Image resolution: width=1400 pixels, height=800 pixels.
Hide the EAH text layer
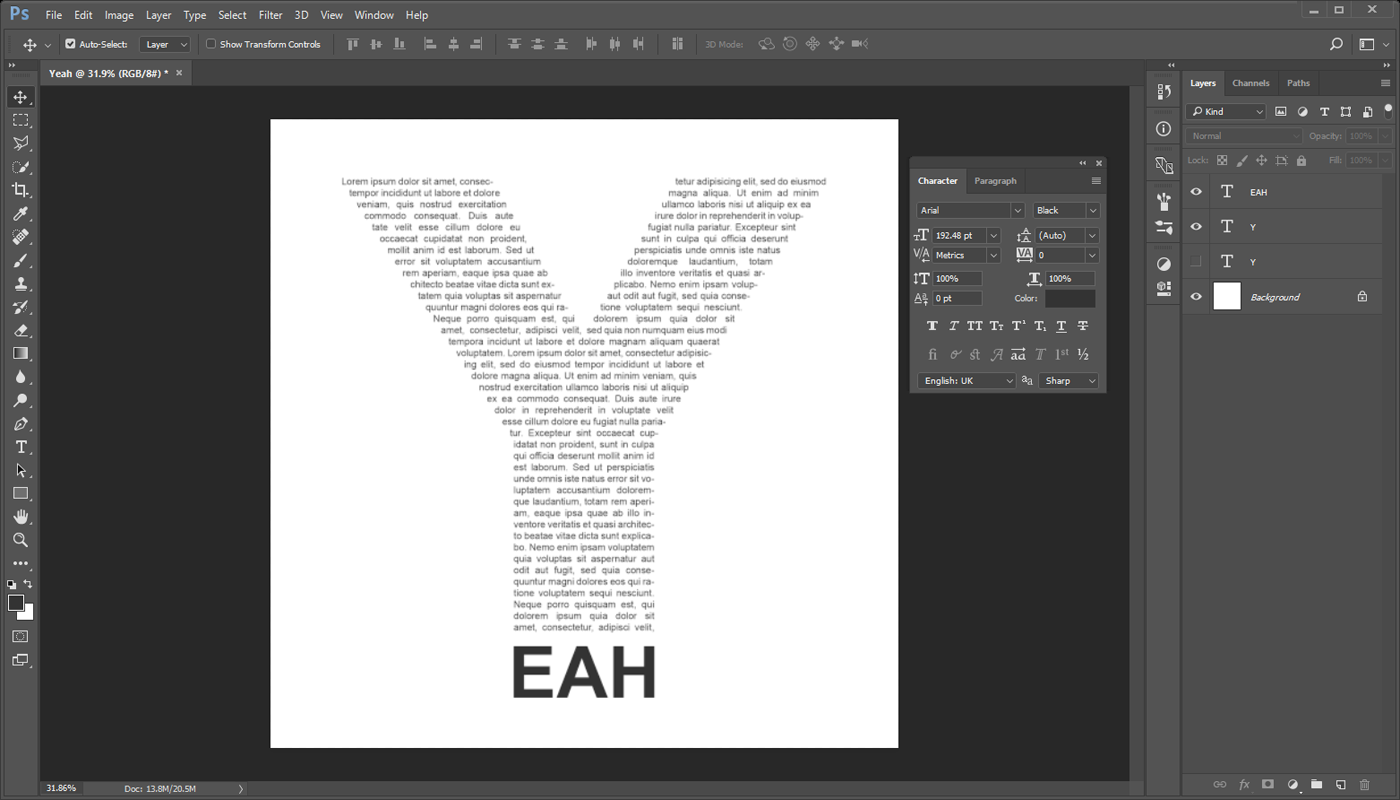1195,191
